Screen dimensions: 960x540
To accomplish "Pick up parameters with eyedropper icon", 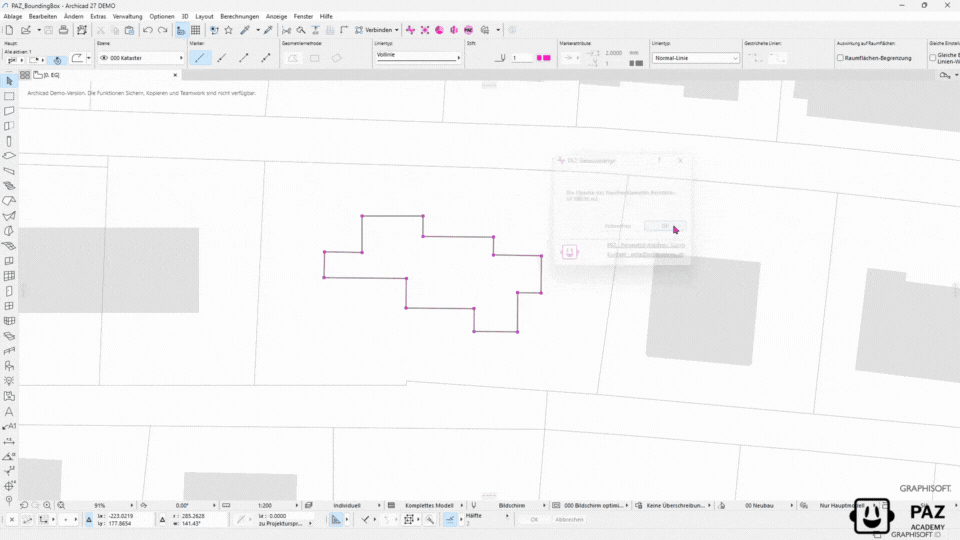I will [245, 30].
